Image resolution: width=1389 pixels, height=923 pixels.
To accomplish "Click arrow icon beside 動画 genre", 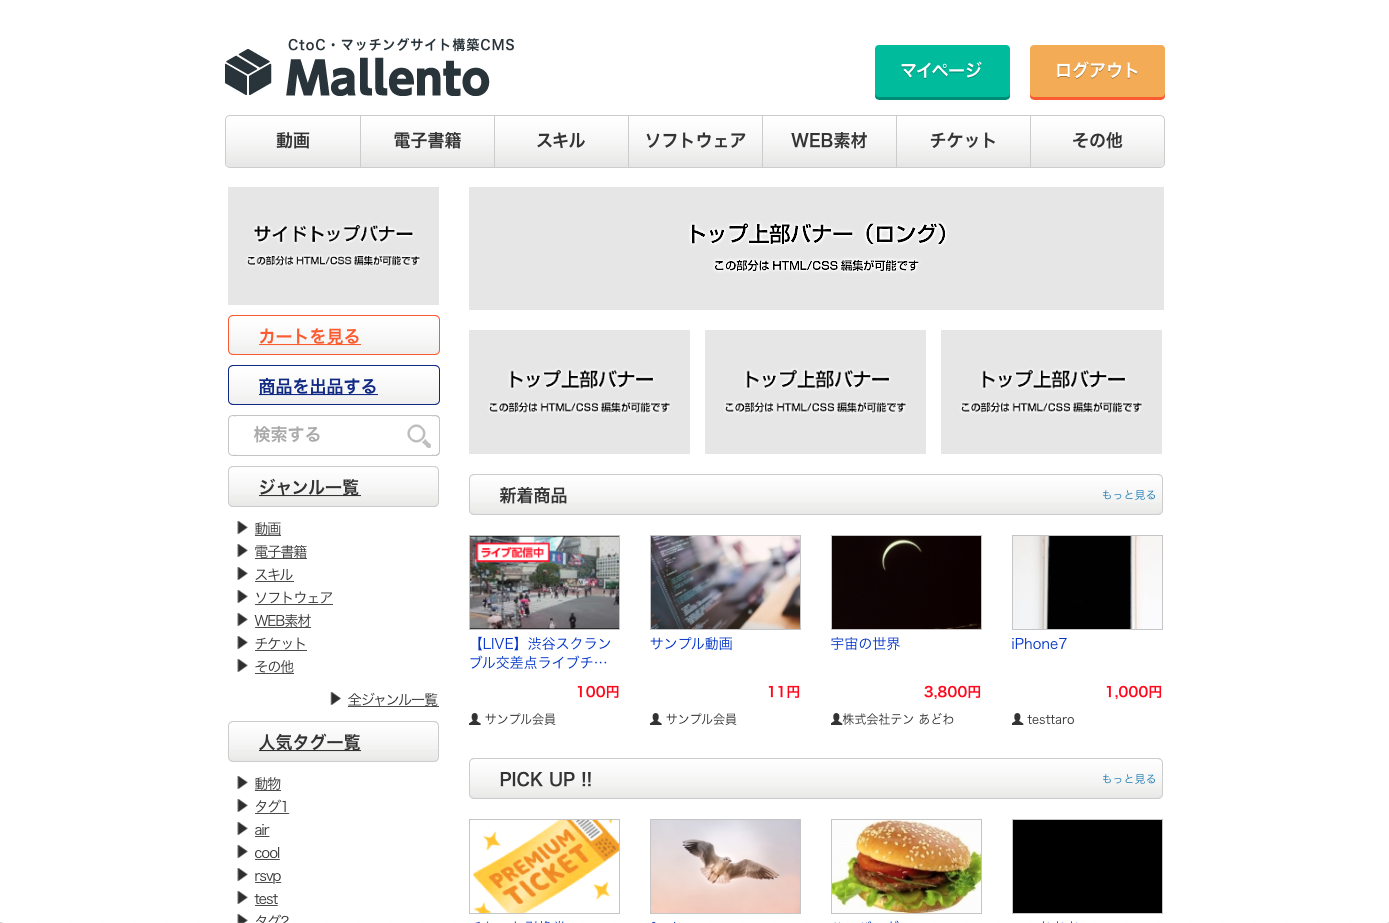I will coord(242,528).
